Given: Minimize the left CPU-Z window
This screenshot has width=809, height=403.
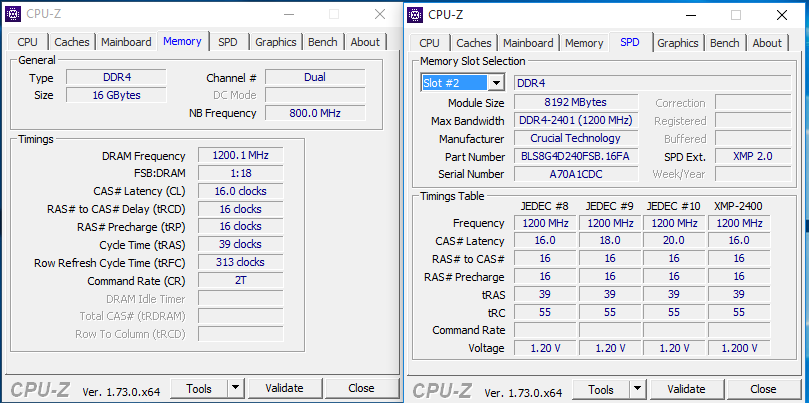Looking at the screenshot, I should [x=288, y=14].
